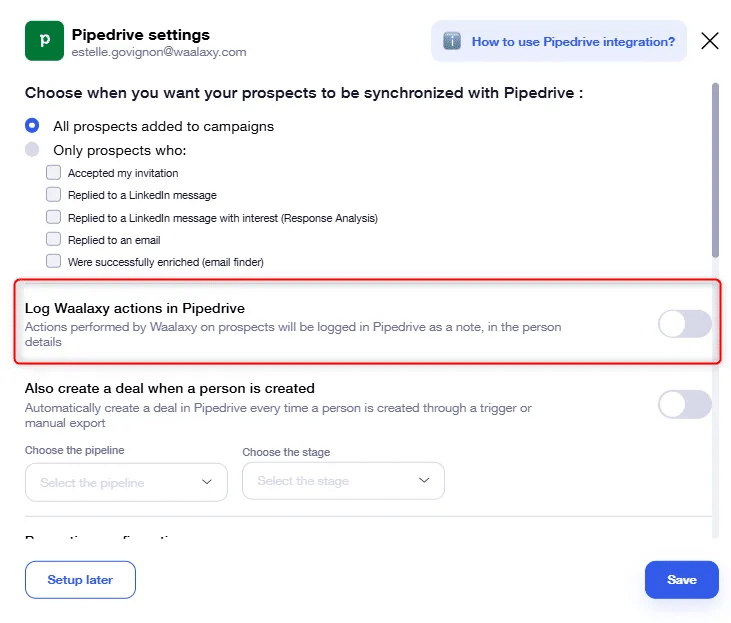Screen dimensions: 731x623
Task: Click the stage dropdown chevron arrow
Action: point(424,480)
